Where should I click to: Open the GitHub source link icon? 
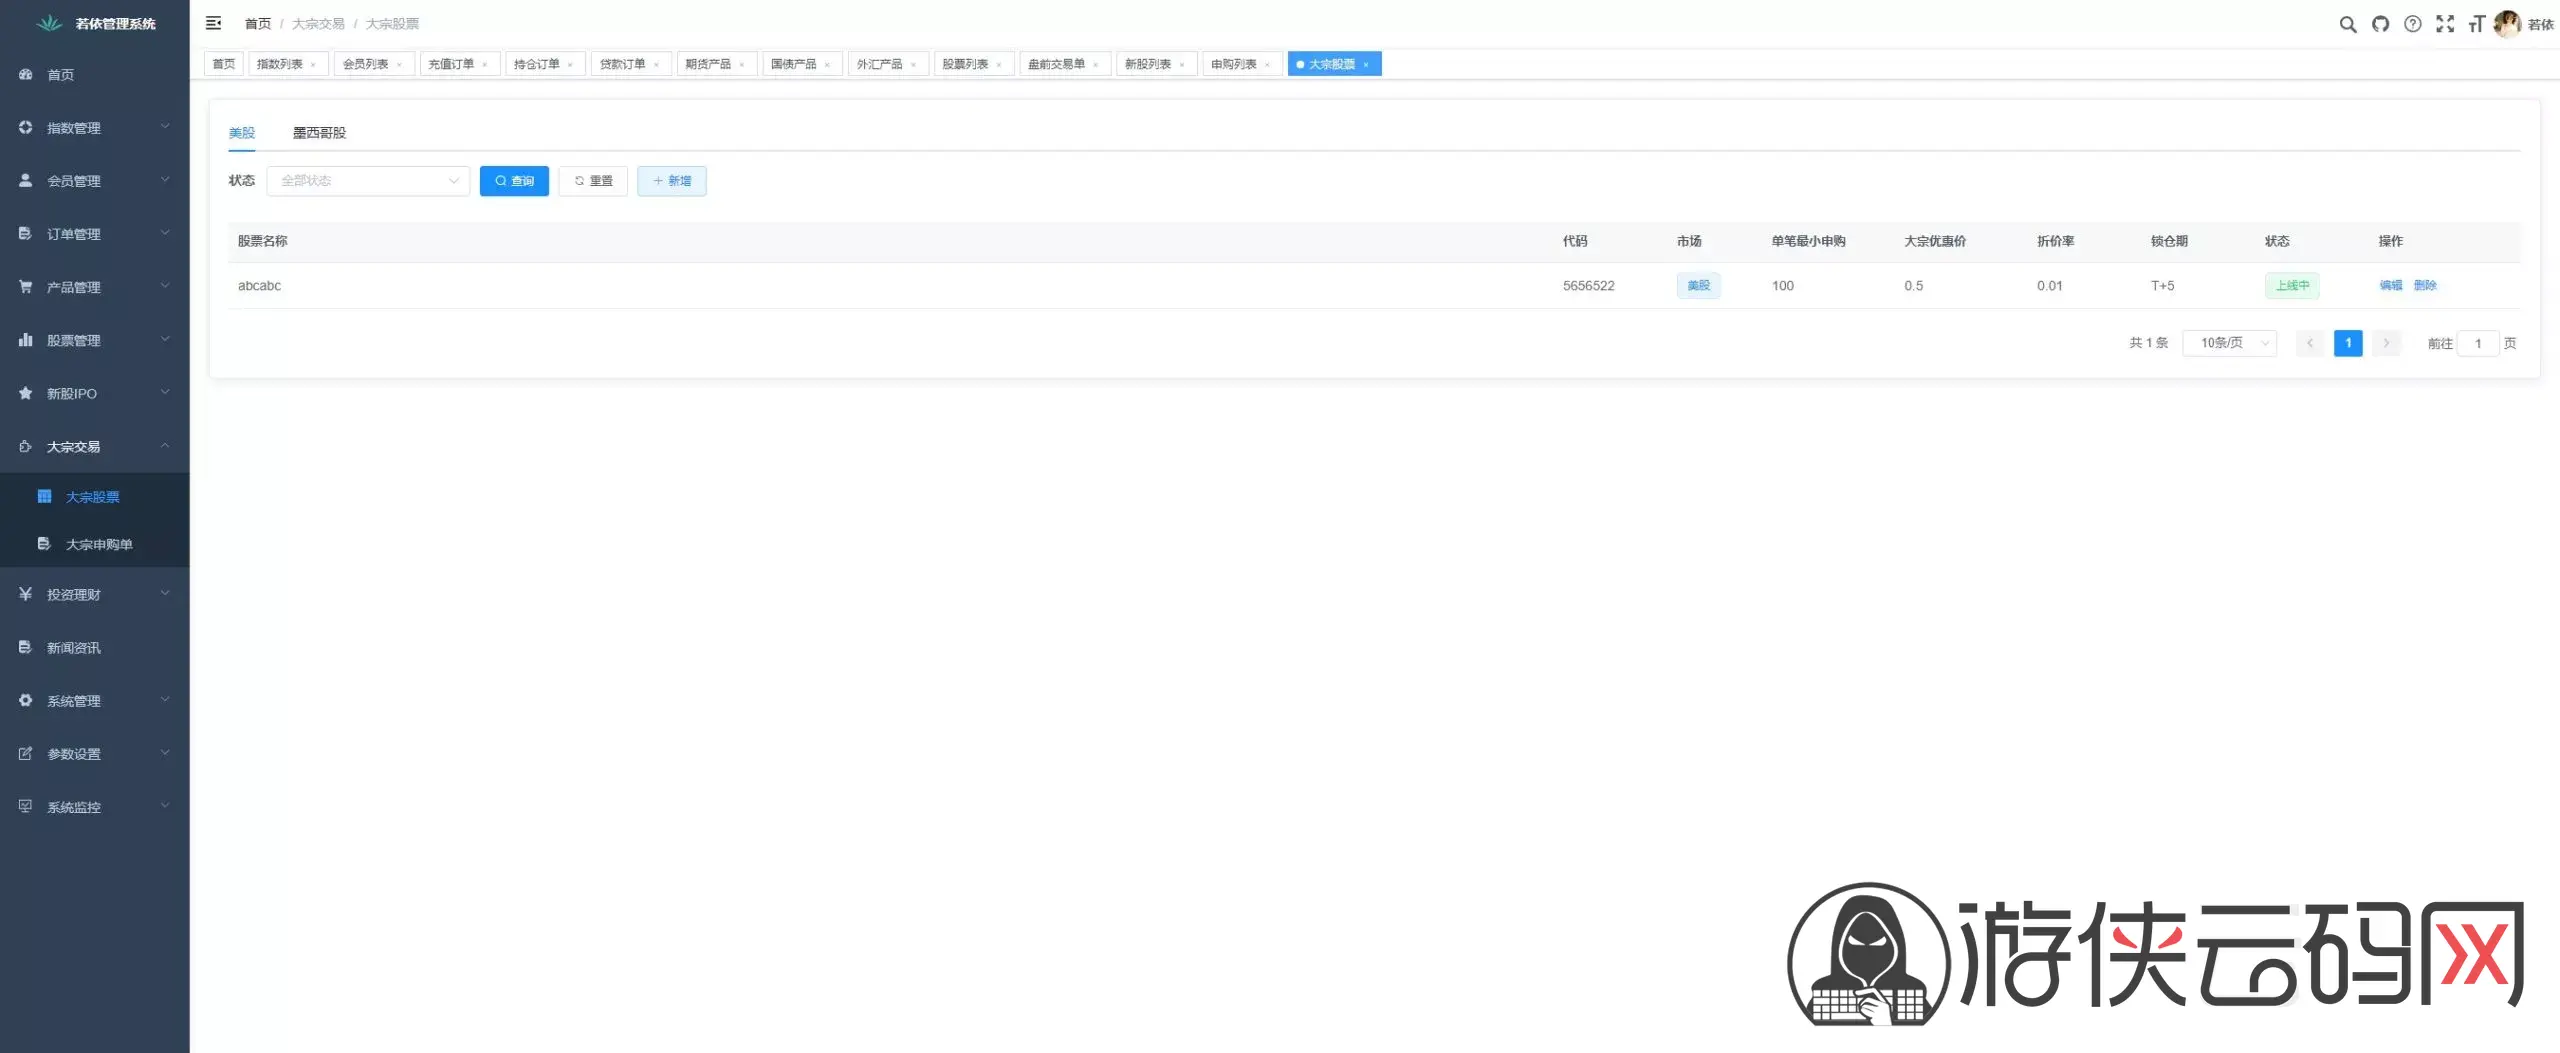[x=2380, y=24]
